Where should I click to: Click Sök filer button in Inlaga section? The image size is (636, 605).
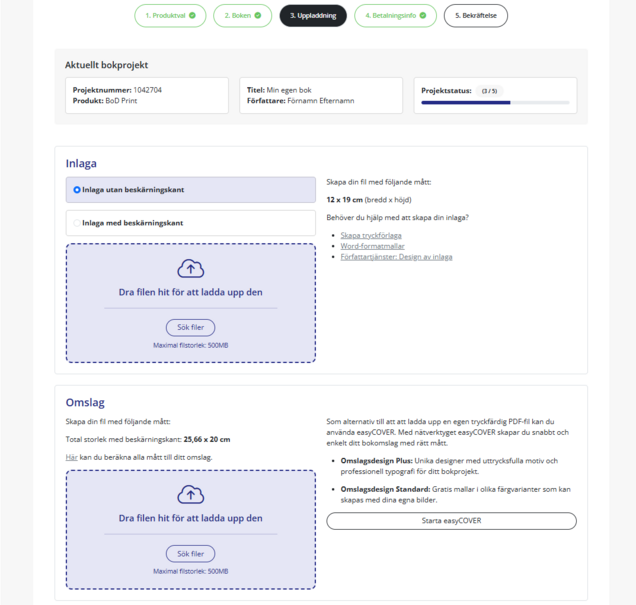coord(191,327)
